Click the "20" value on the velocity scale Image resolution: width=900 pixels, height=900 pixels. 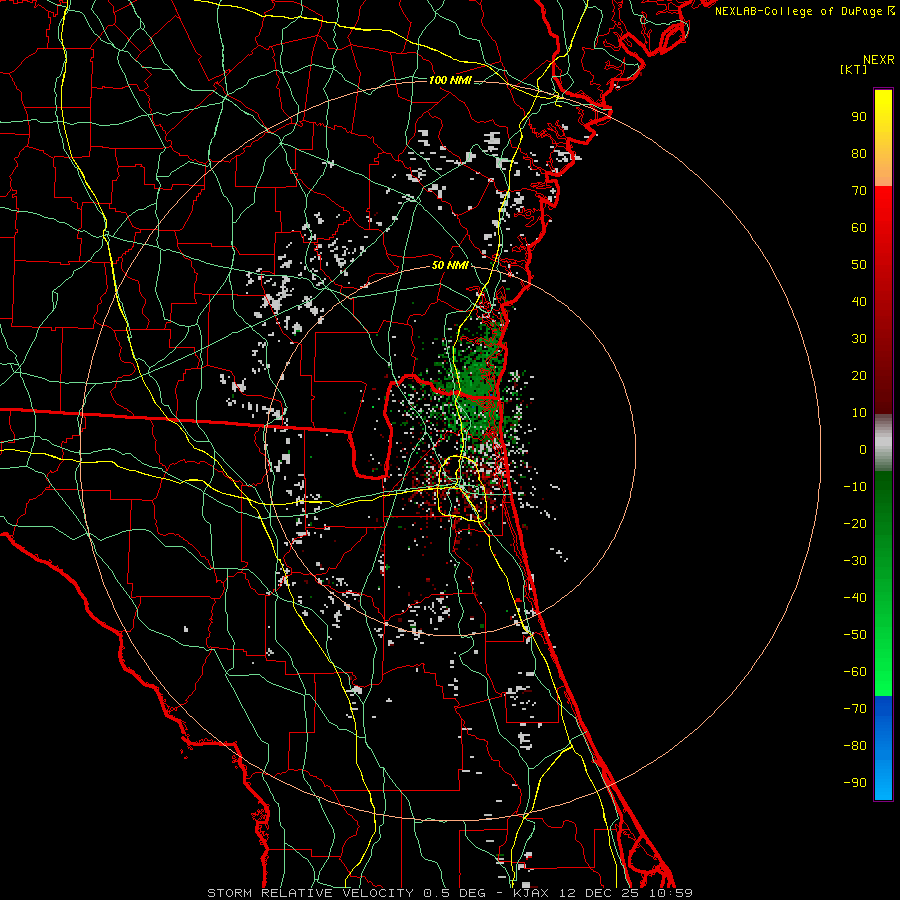(x=859, y=375)
